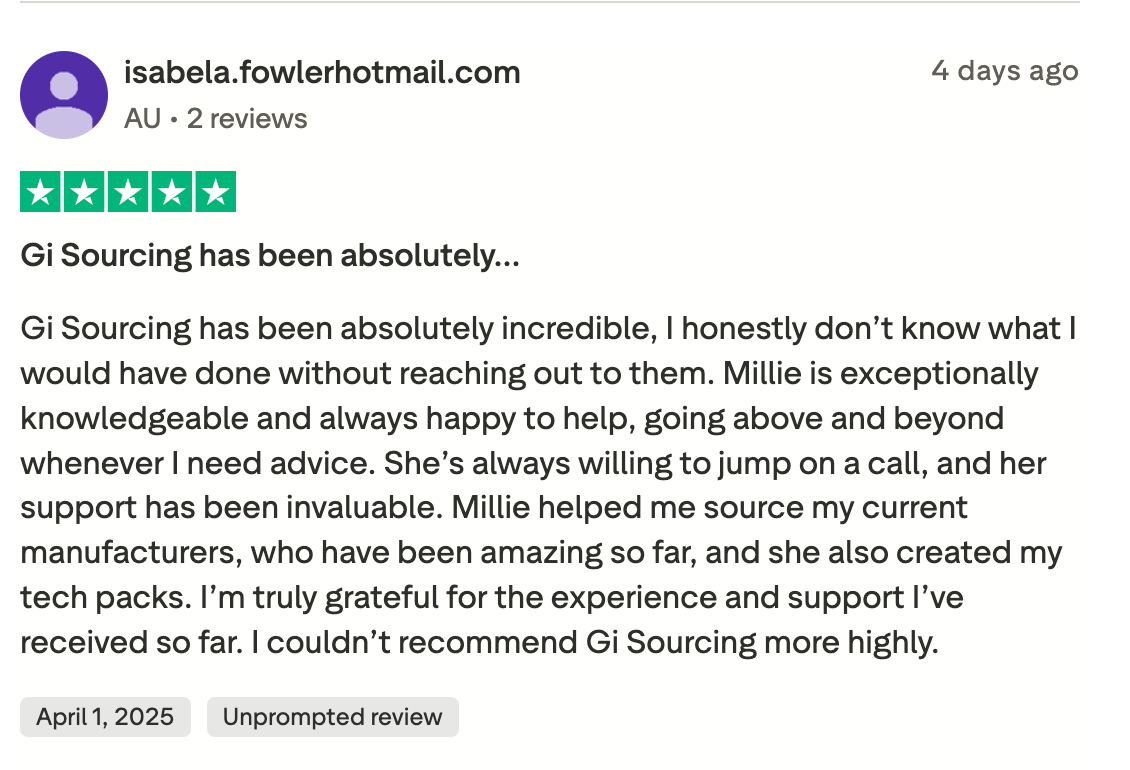The image size is (1130, 770).
Task: Open the reviewer's 2 reviews count
Action: (247, 119)
